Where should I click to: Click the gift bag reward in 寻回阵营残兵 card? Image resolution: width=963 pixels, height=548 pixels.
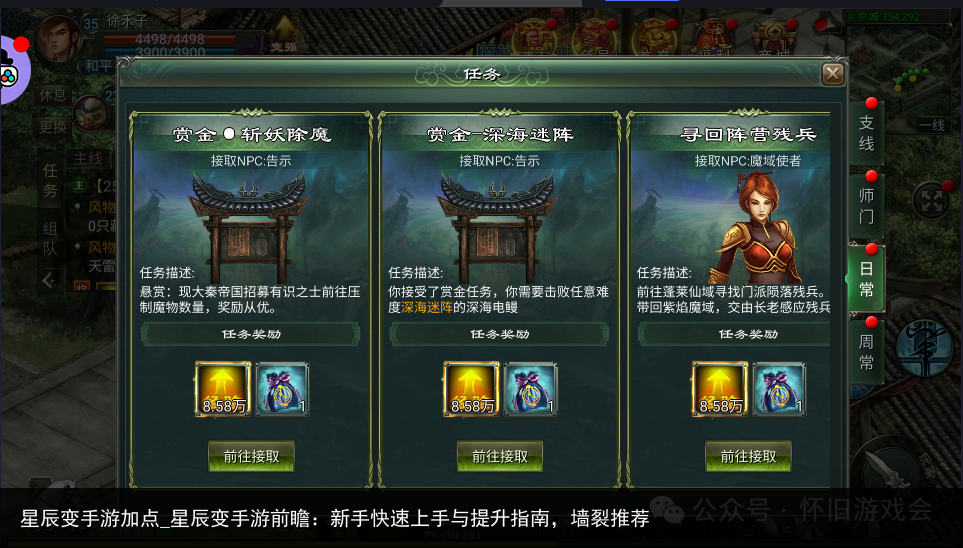click(x=779, y=389)
